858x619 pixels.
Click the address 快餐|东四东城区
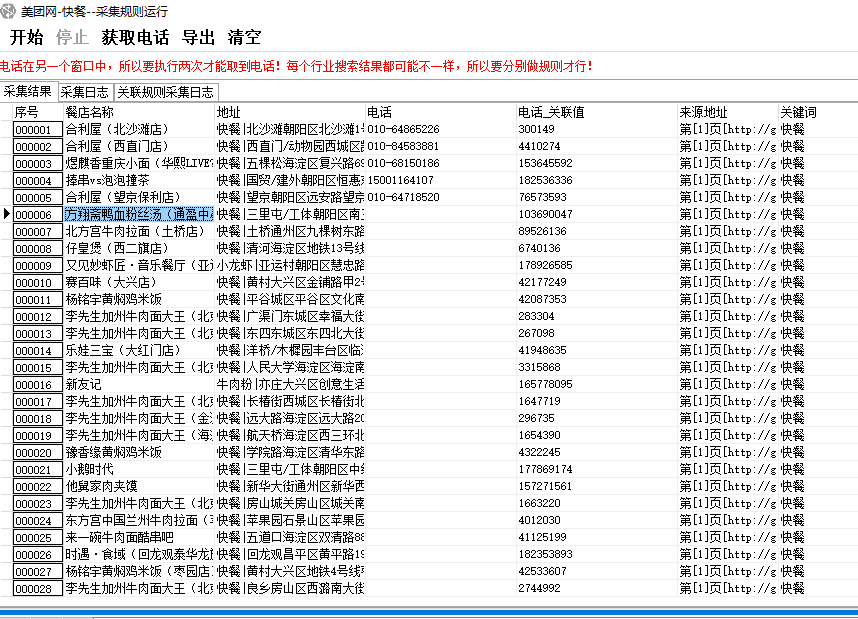[290, 333]
